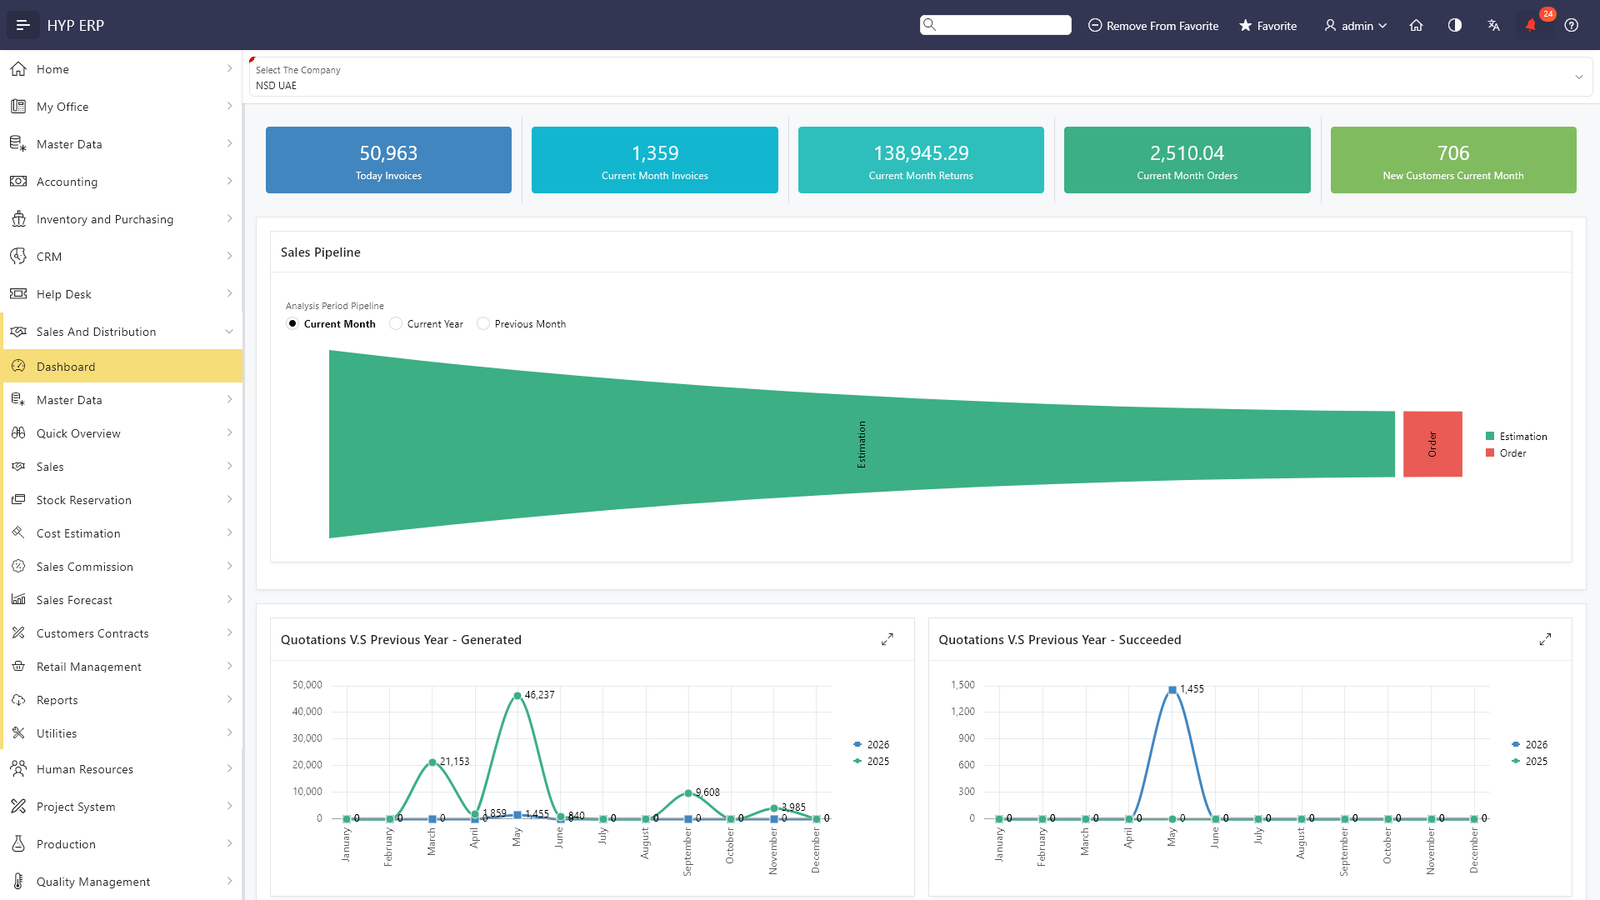The height and width of the screenshot is (900, 1600).
Task: Open the Dashboard menu item
Action: click(x=122, y=366)
